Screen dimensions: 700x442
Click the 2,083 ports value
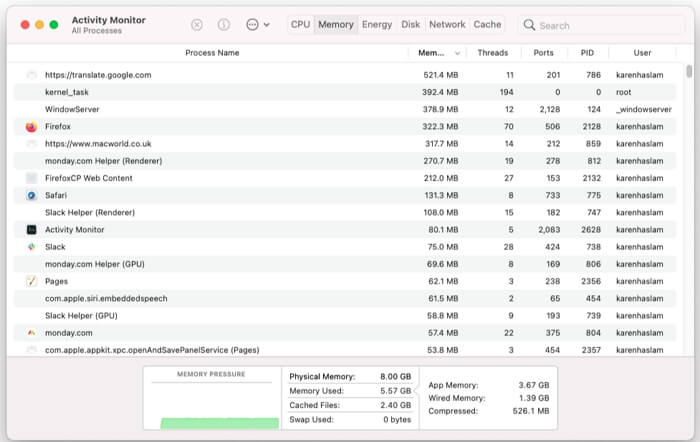pos(549,230)
